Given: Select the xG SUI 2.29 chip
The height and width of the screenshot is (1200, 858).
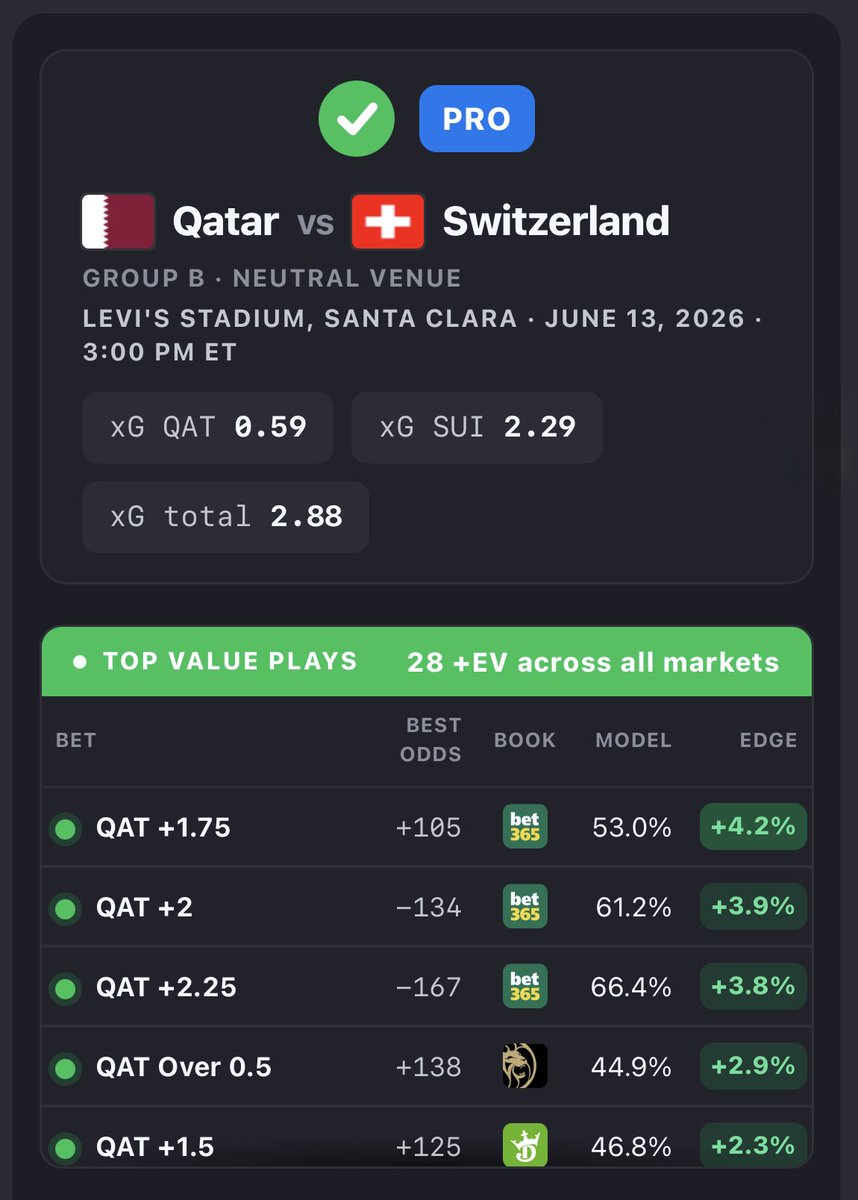Looking at the screenshot, I should pos(477,427).
